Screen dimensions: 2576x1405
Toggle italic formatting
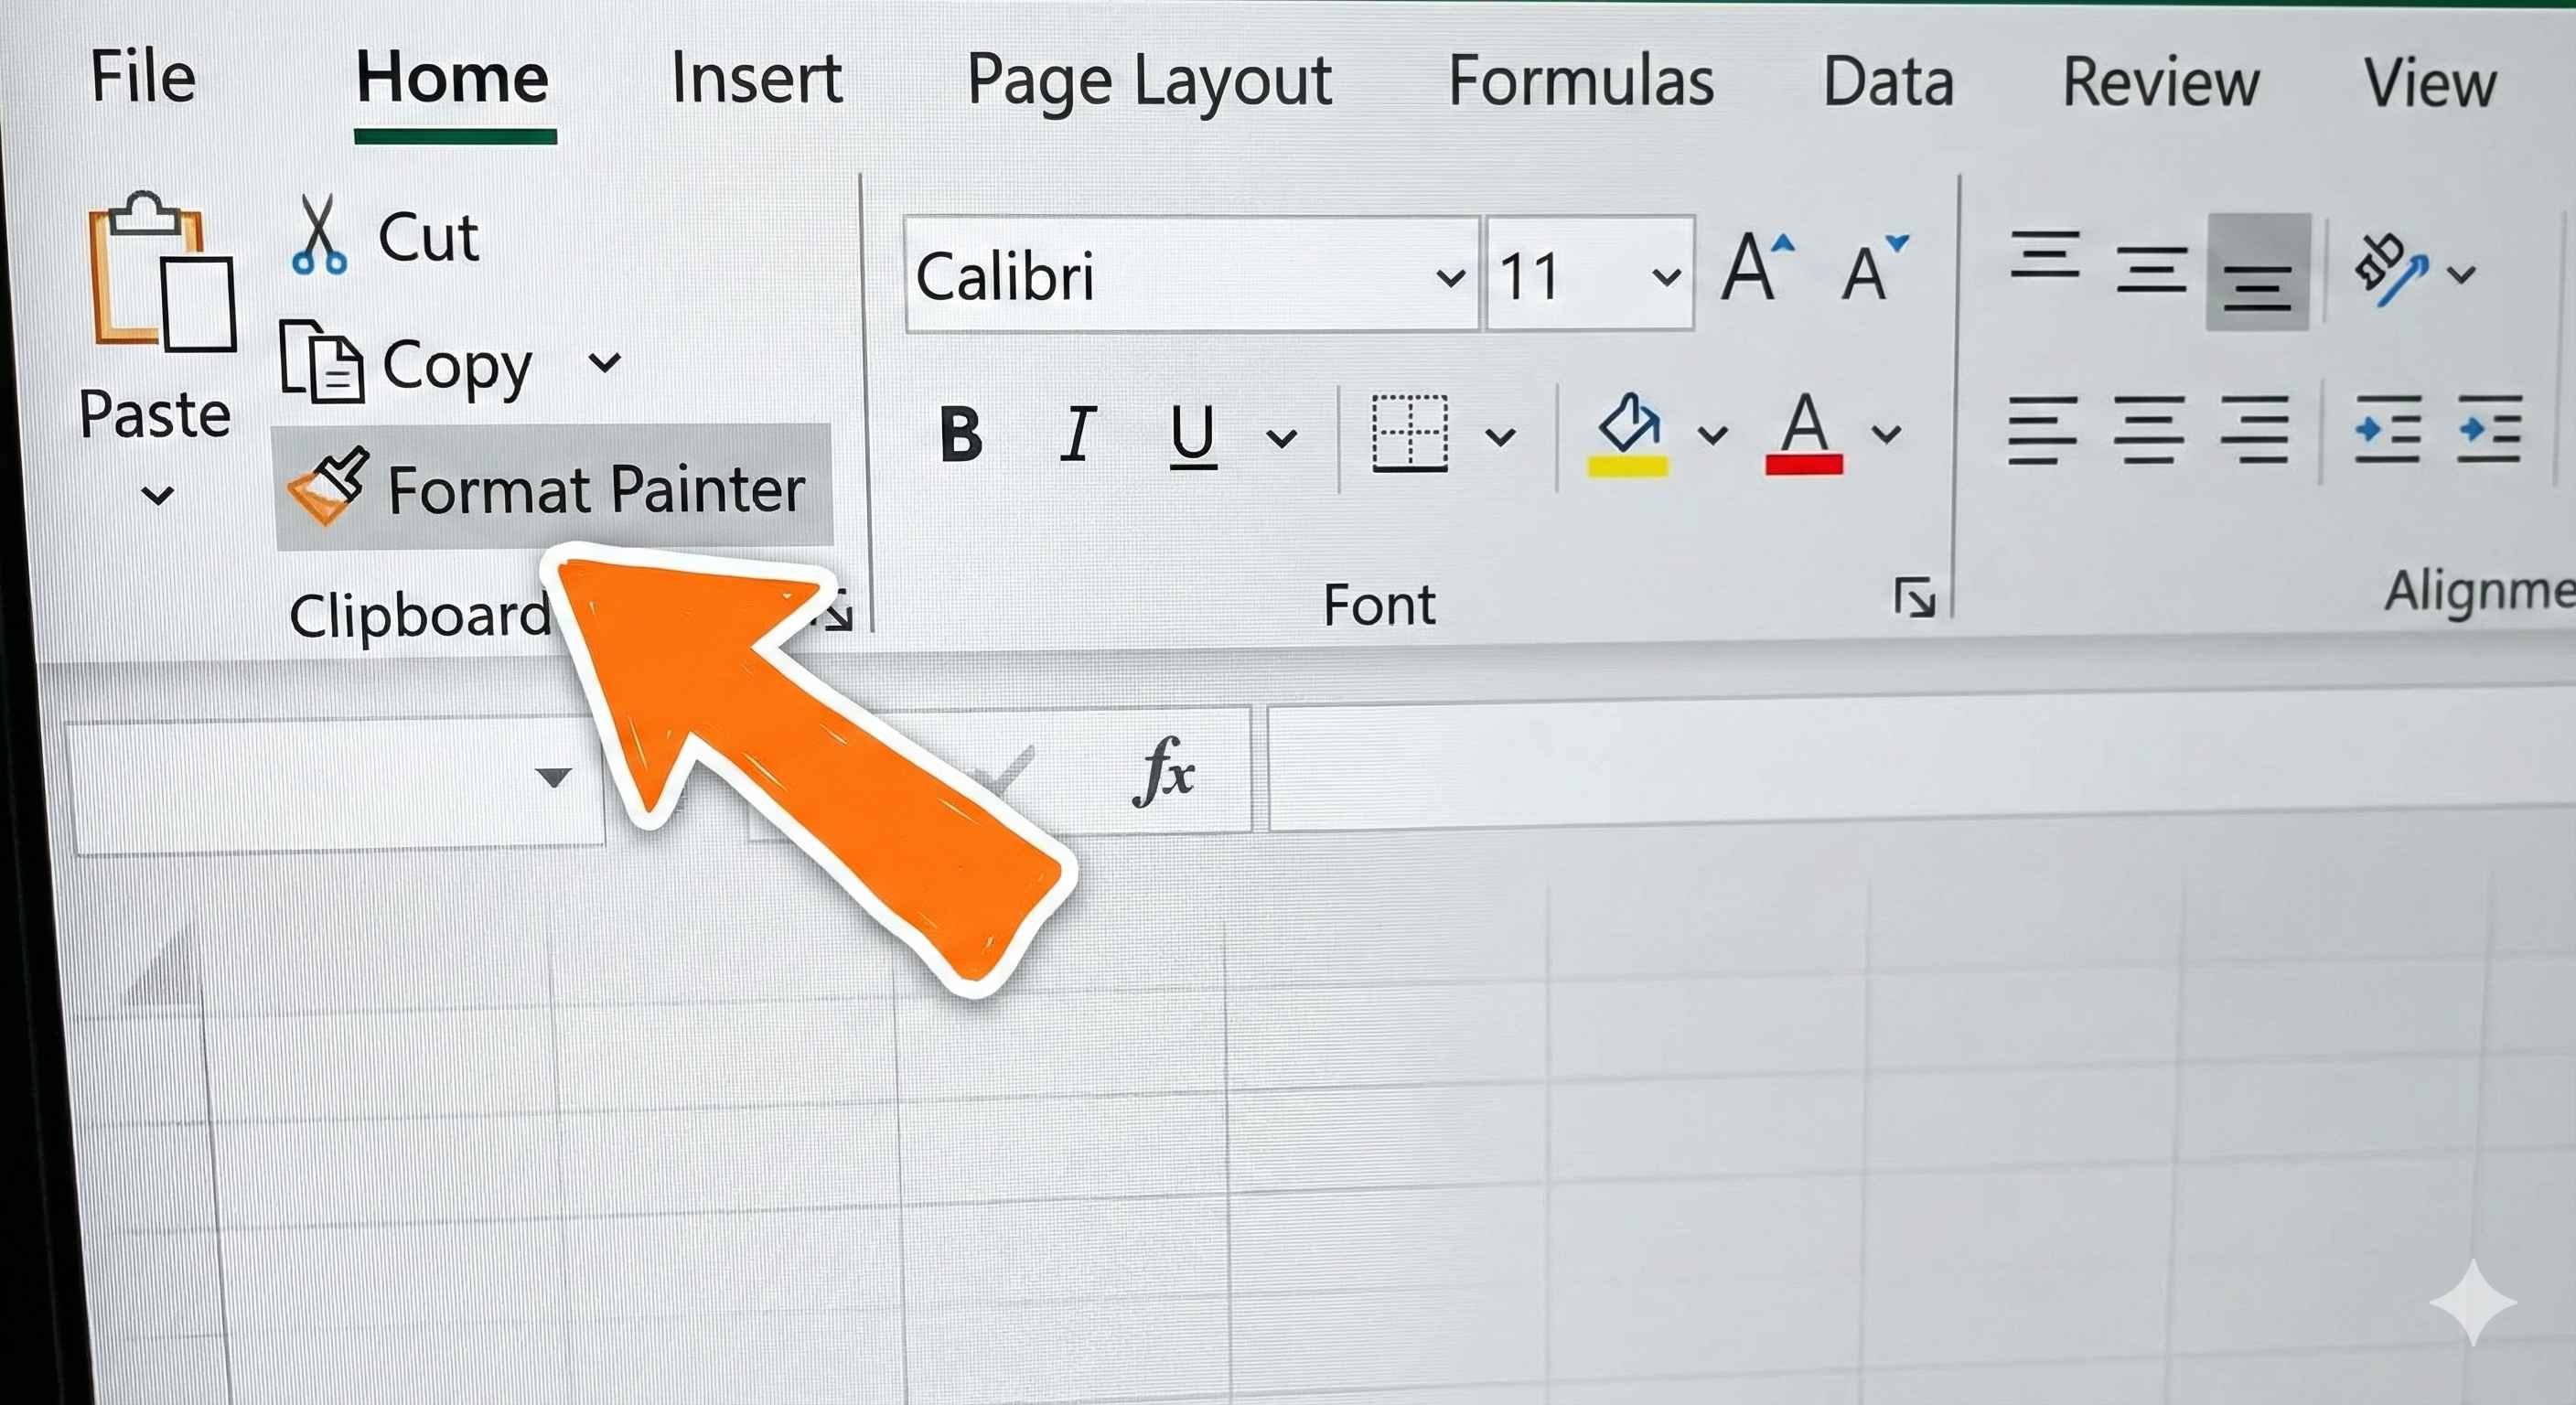click(x=1078, y=435)
